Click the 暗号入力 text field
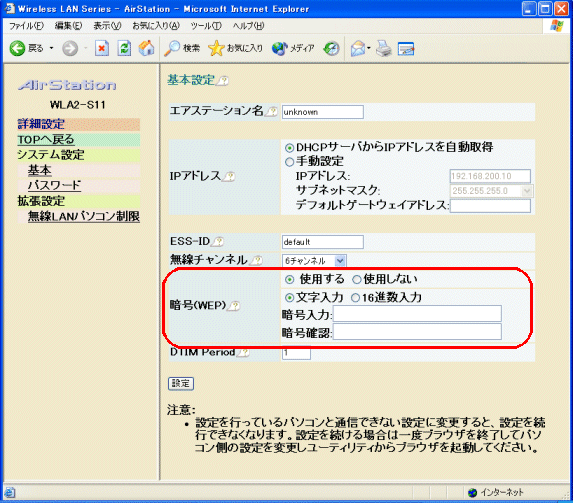This screenshot has height=503, width=573. point(417,314)
